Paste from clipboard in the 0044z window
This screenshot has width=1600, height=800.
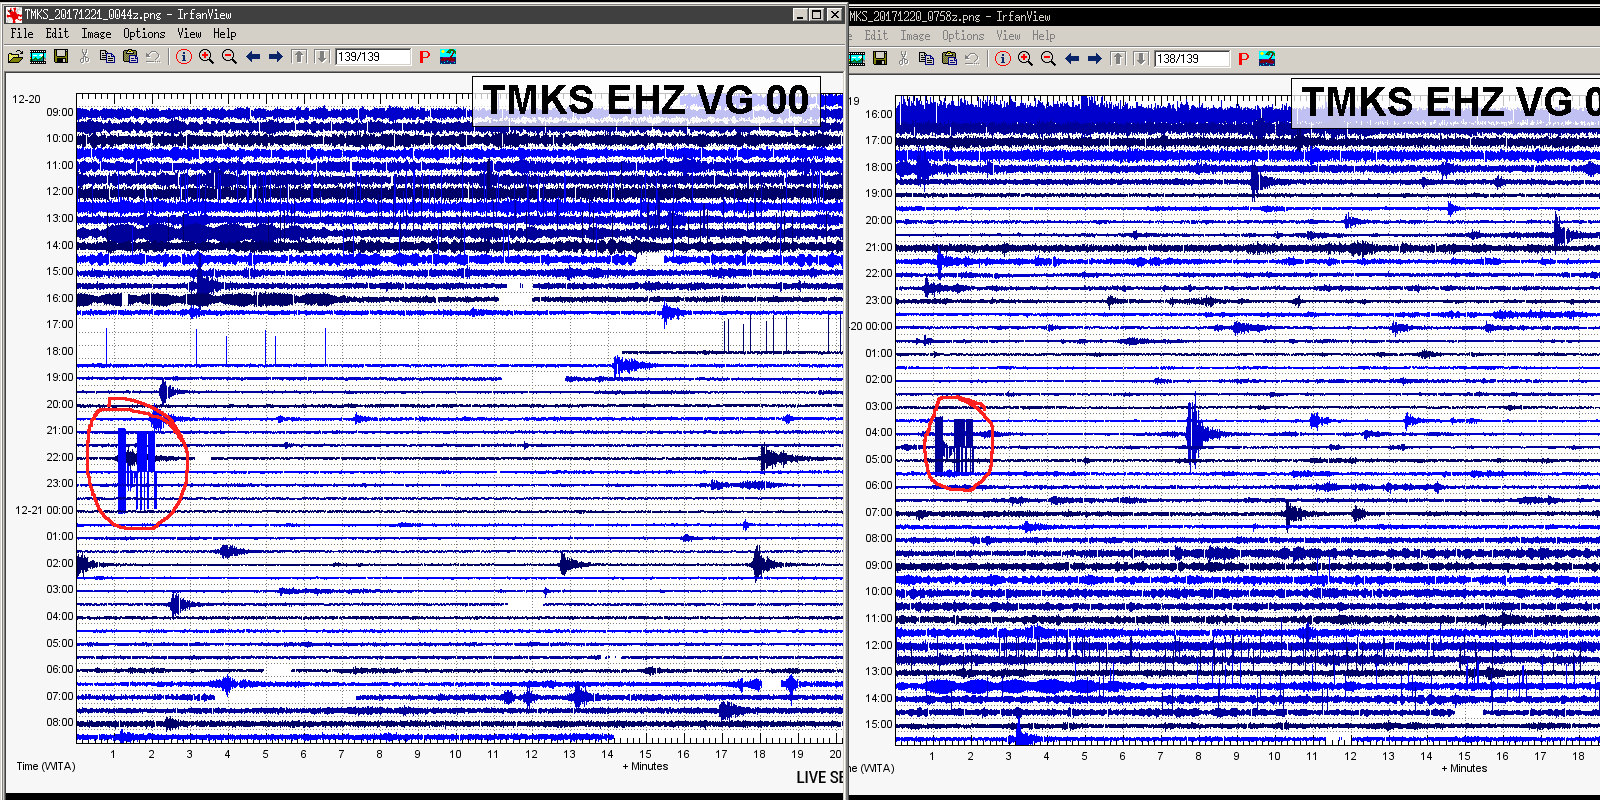tap(130, 57)
